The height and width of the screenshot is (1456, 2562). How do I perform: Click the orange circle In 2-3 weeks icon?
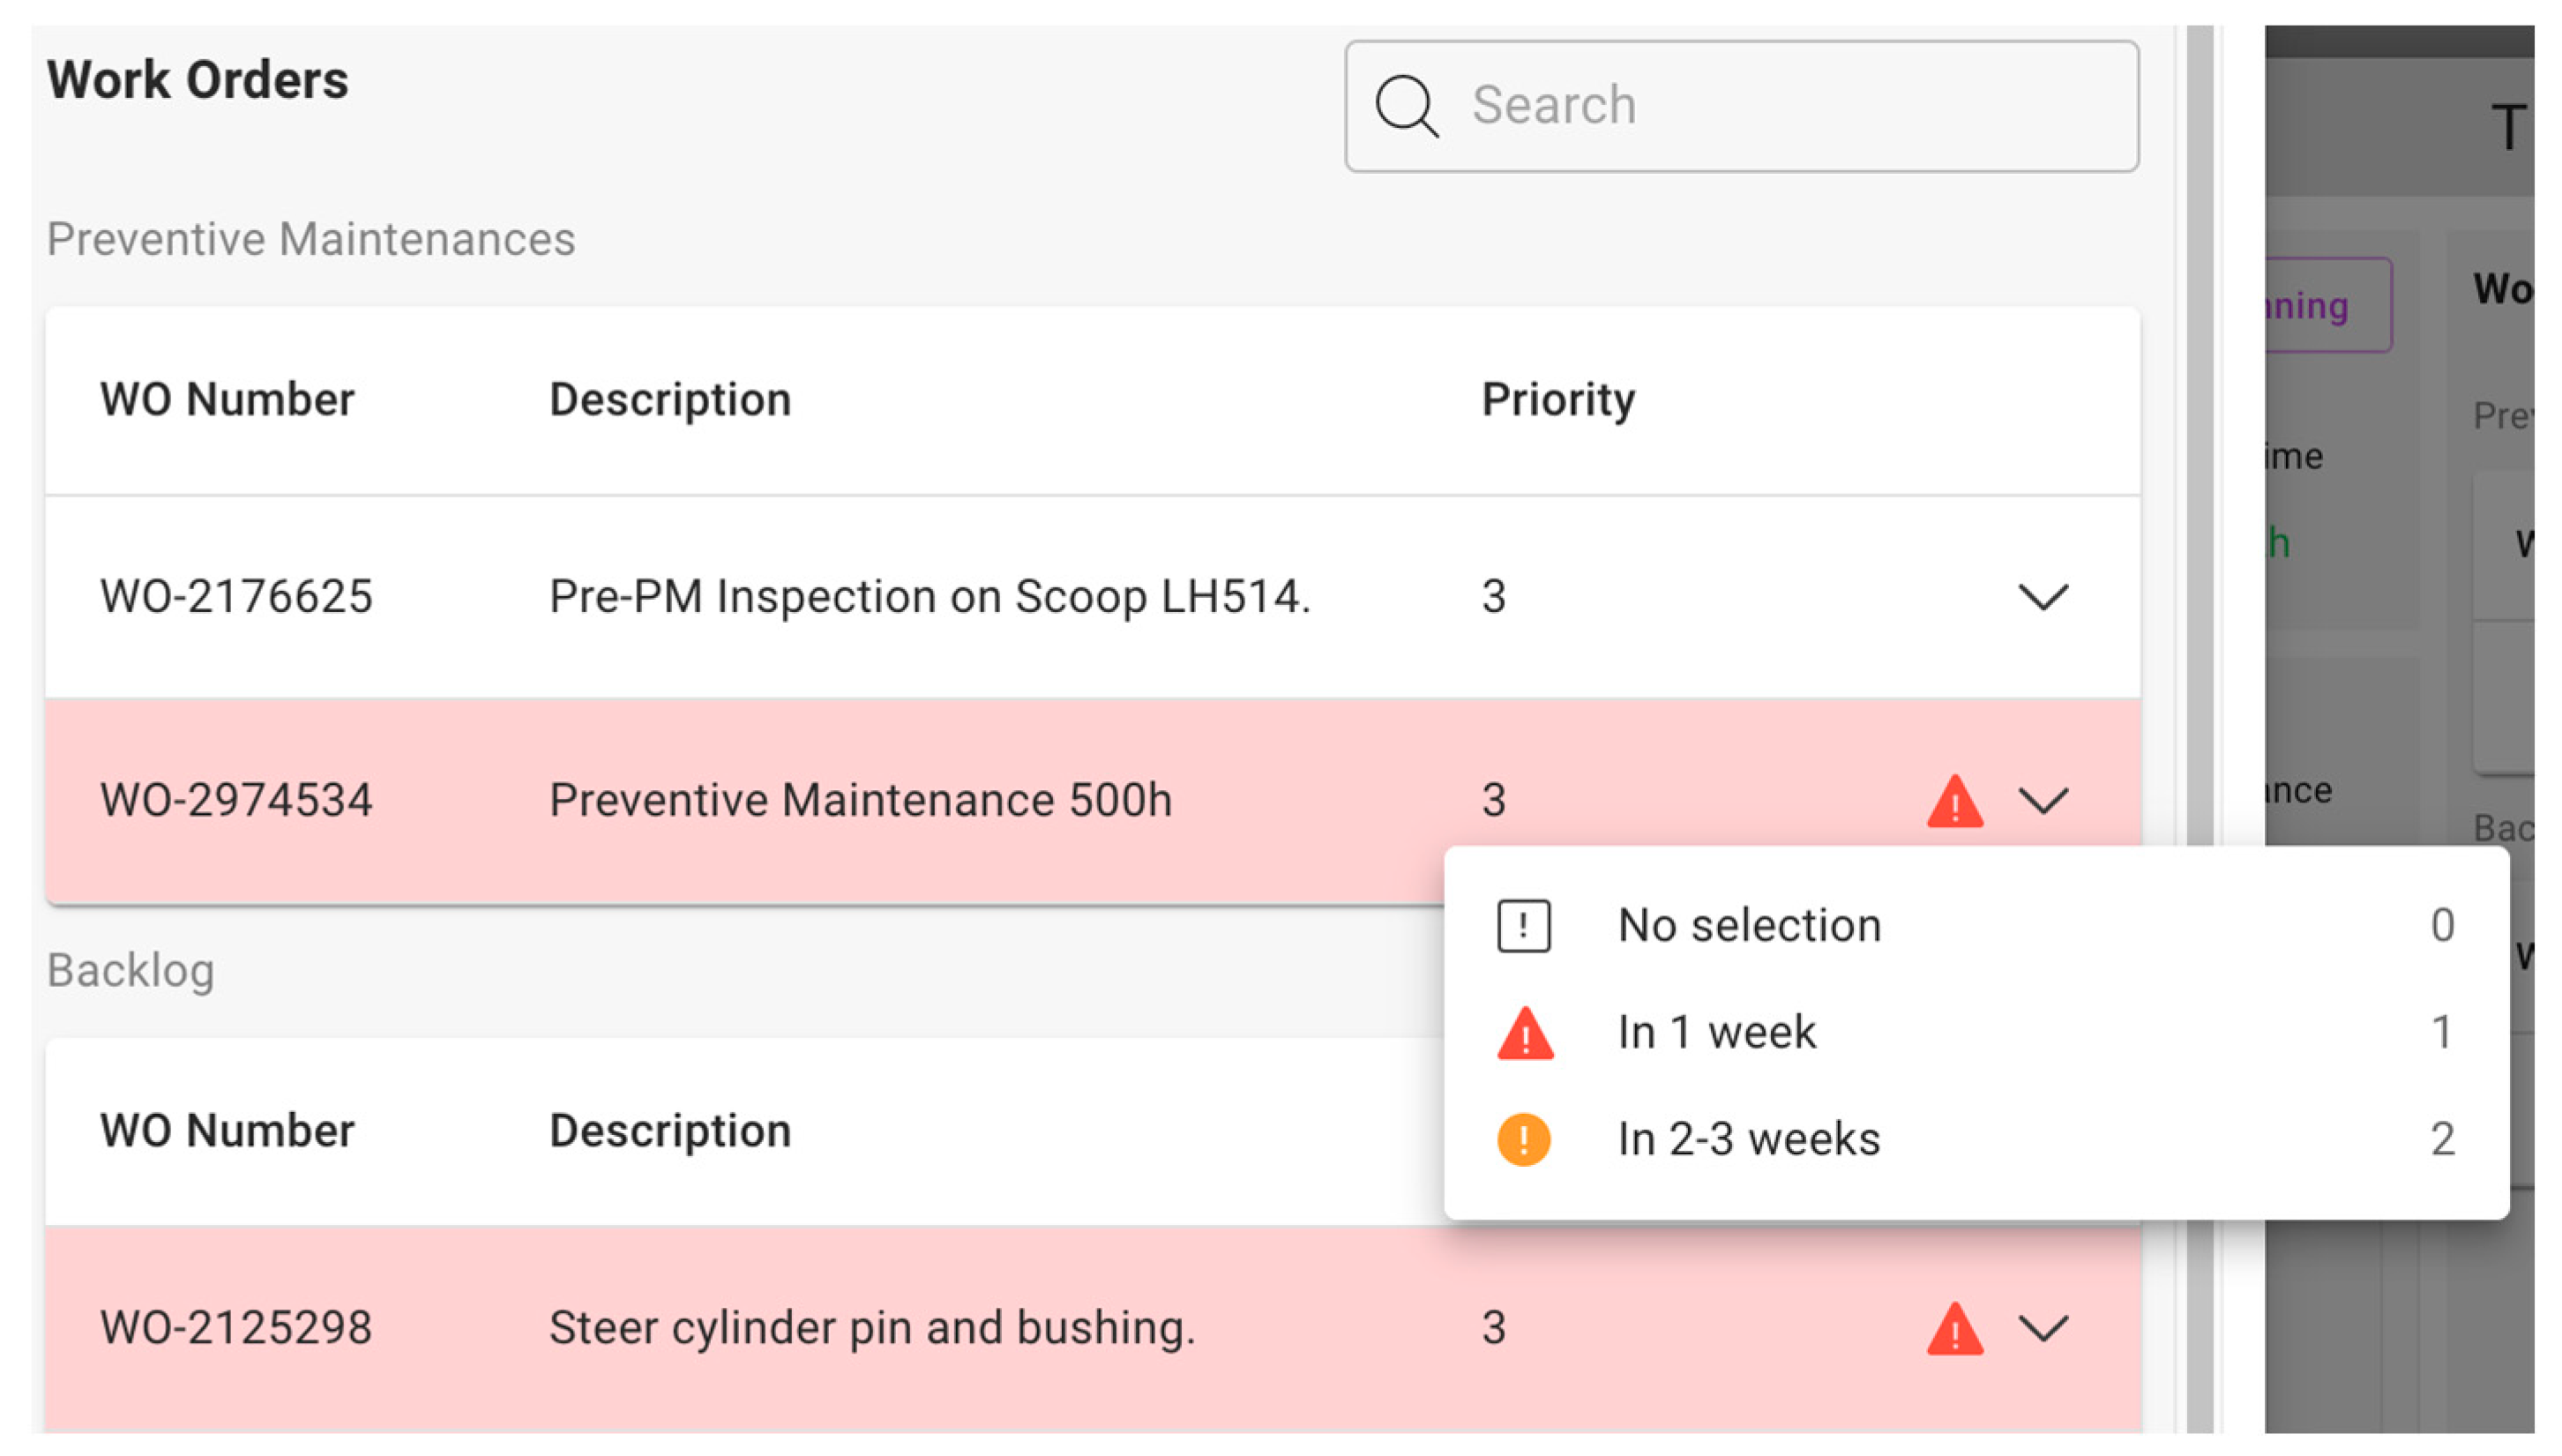pos(1523,1139)
